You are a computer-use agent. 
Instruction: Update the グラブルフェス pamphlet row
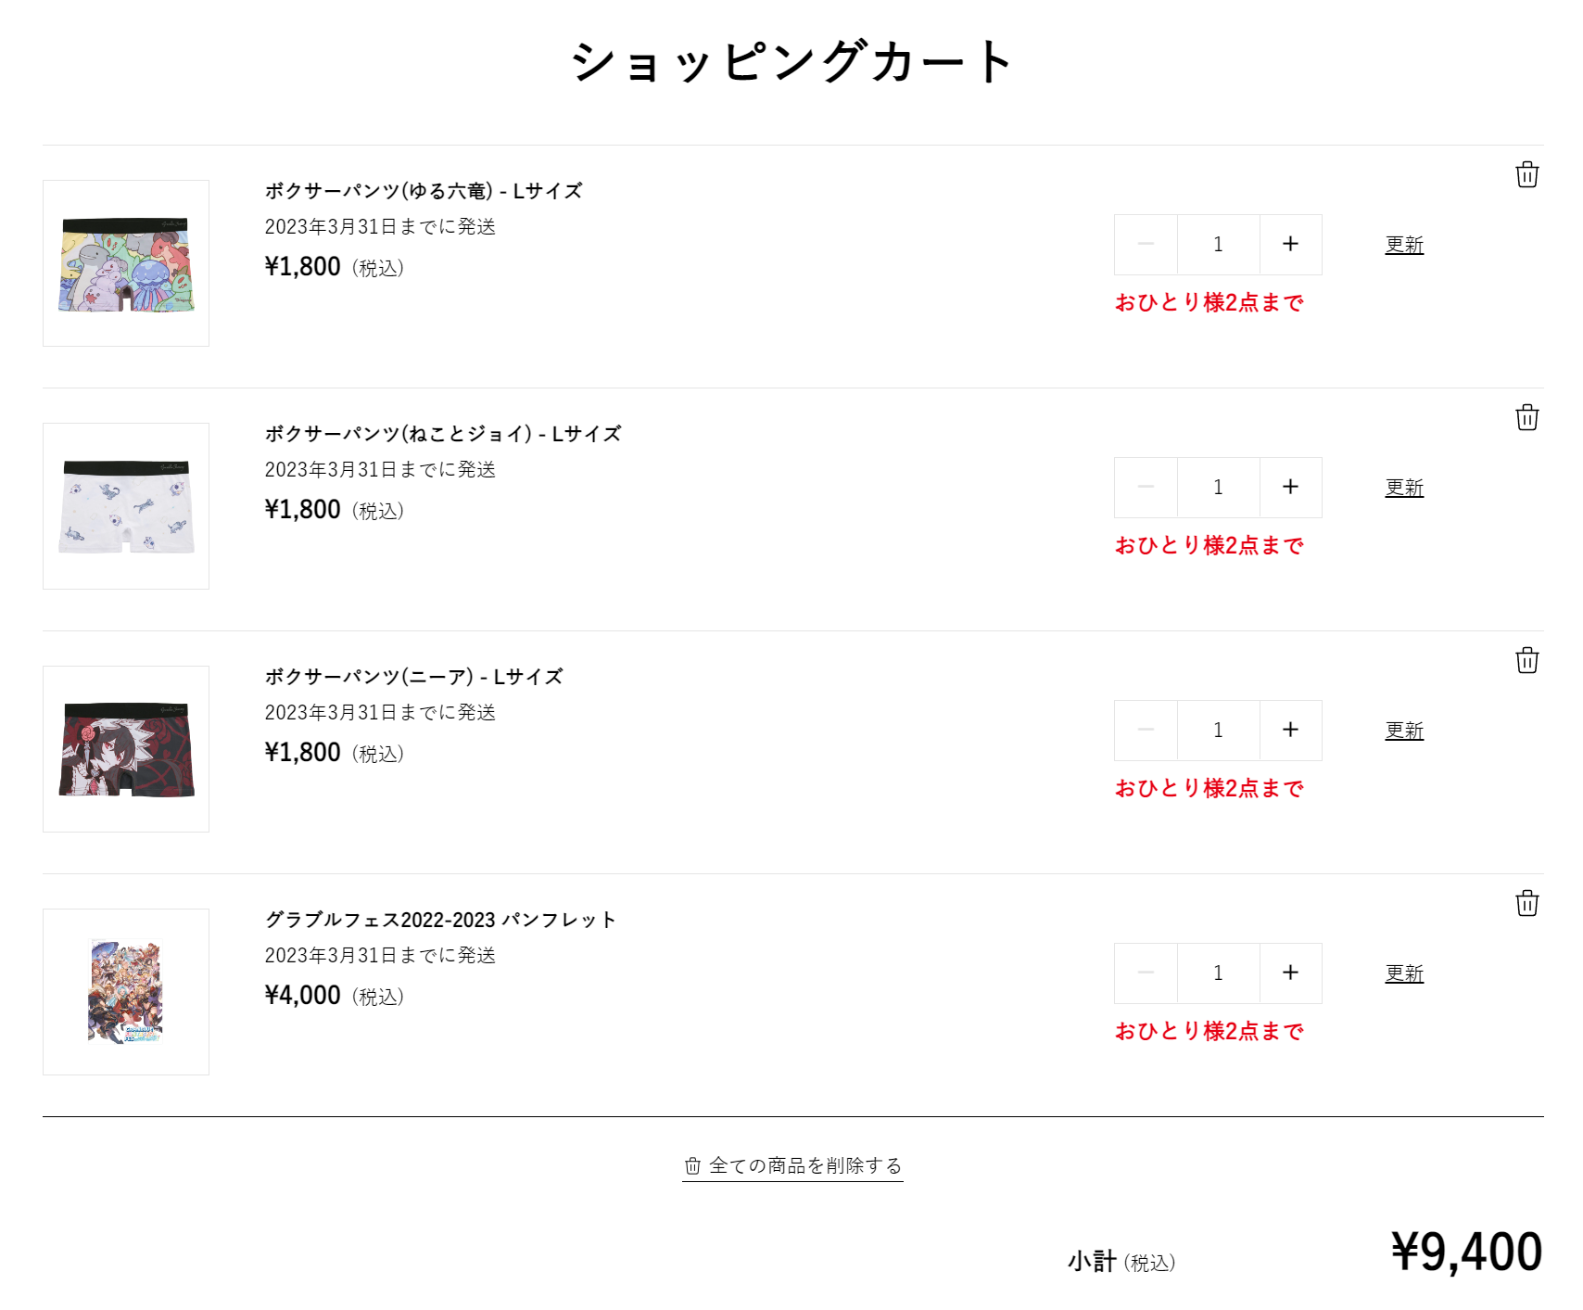(x=1404, y=974)
